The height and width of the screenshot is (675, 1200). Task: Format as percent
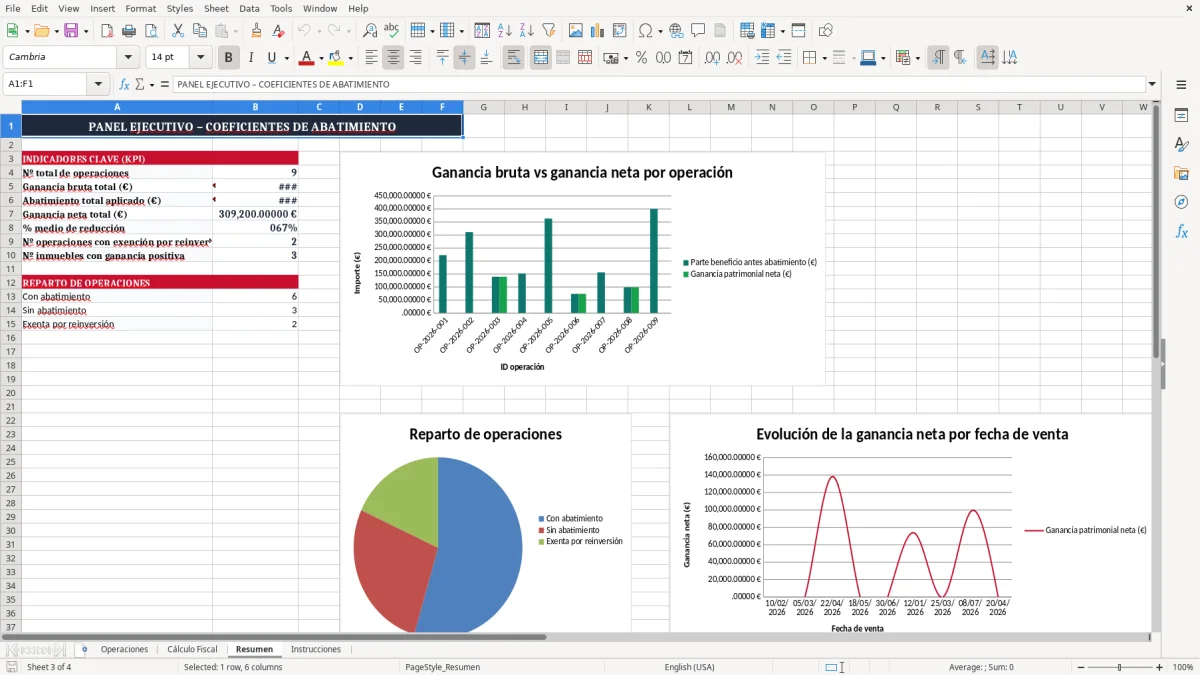[x=641, y=58]
